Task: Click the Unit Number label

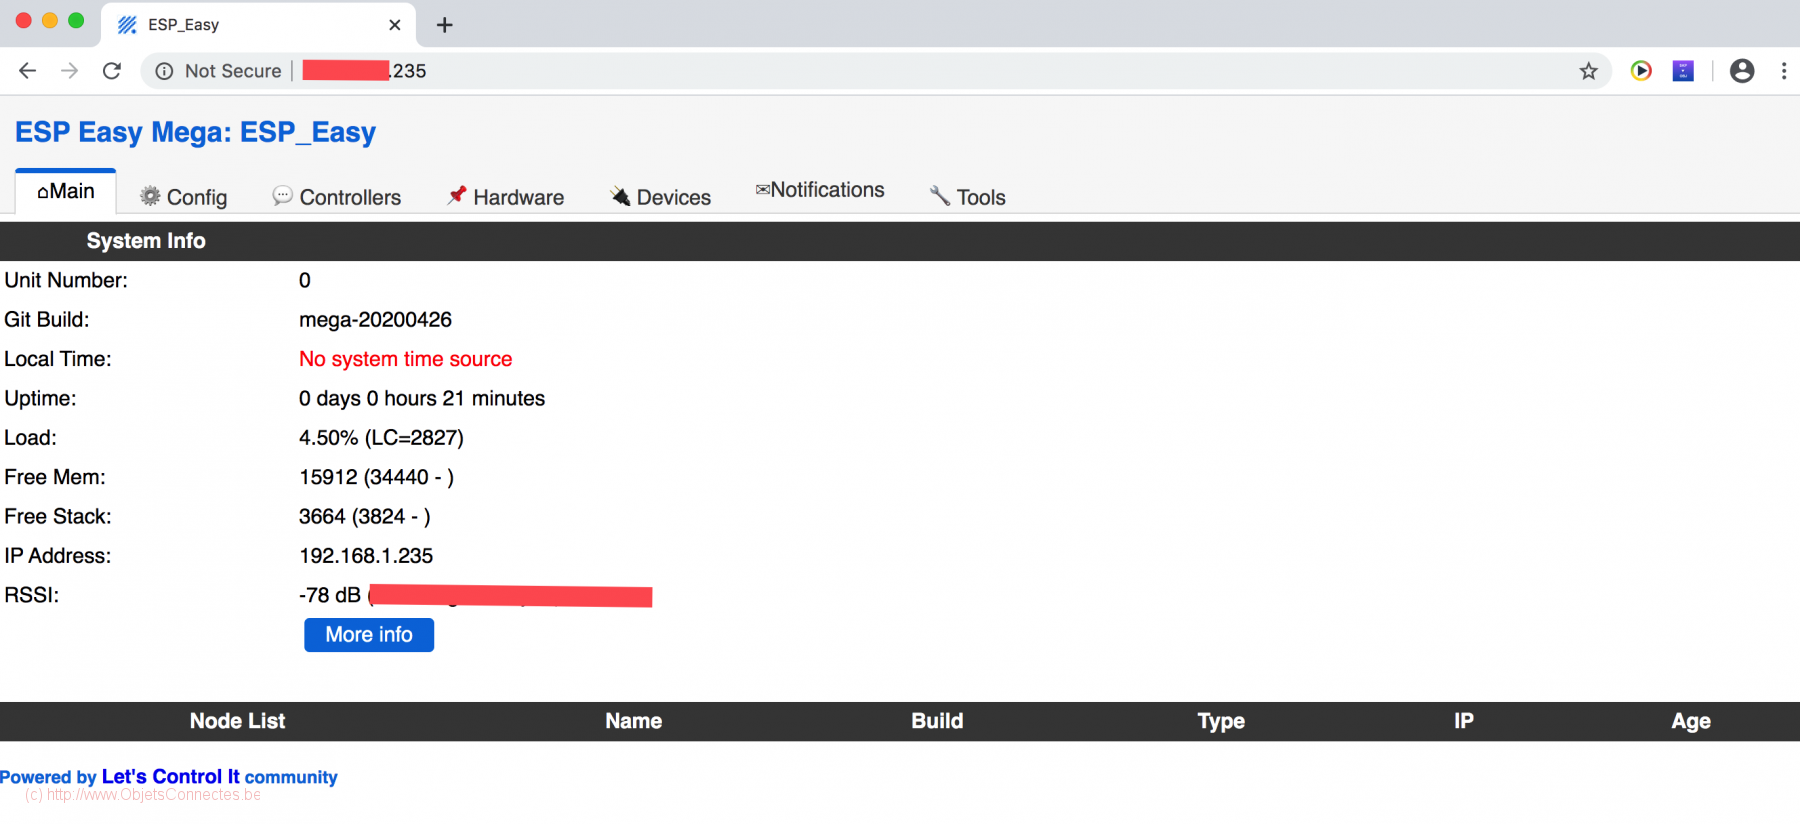Action: (66, 281)
